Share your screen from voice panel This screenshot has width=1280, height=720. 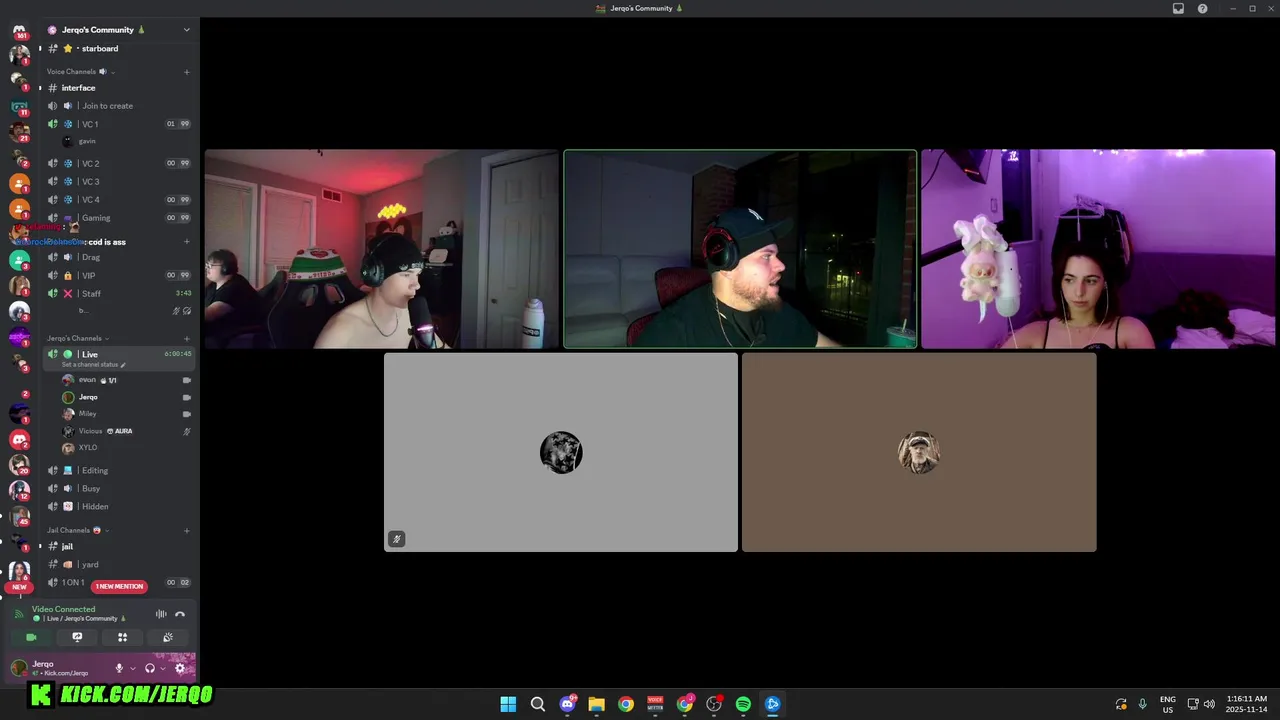tap(77, 637)
